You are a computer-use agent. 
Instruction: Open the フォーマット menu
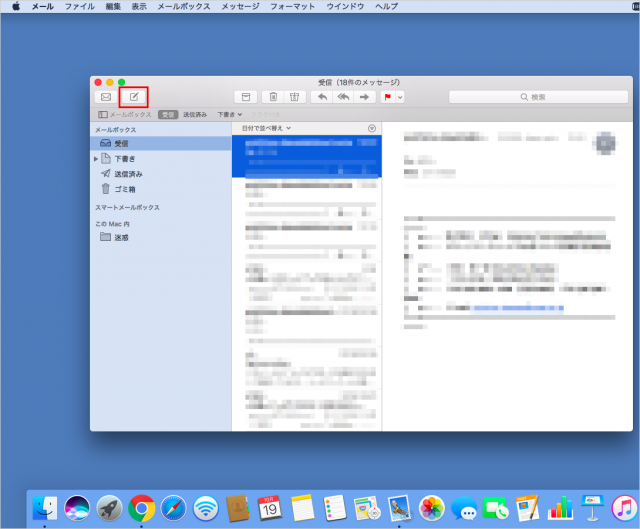(x=293, y=6)
